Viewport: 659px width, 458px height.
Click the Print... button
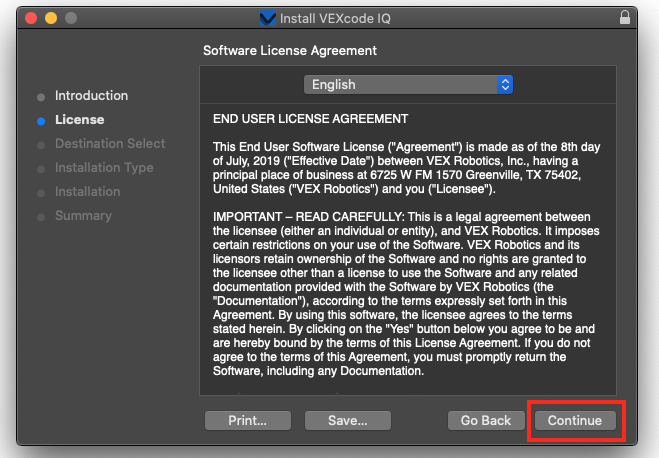coord(248,421)
